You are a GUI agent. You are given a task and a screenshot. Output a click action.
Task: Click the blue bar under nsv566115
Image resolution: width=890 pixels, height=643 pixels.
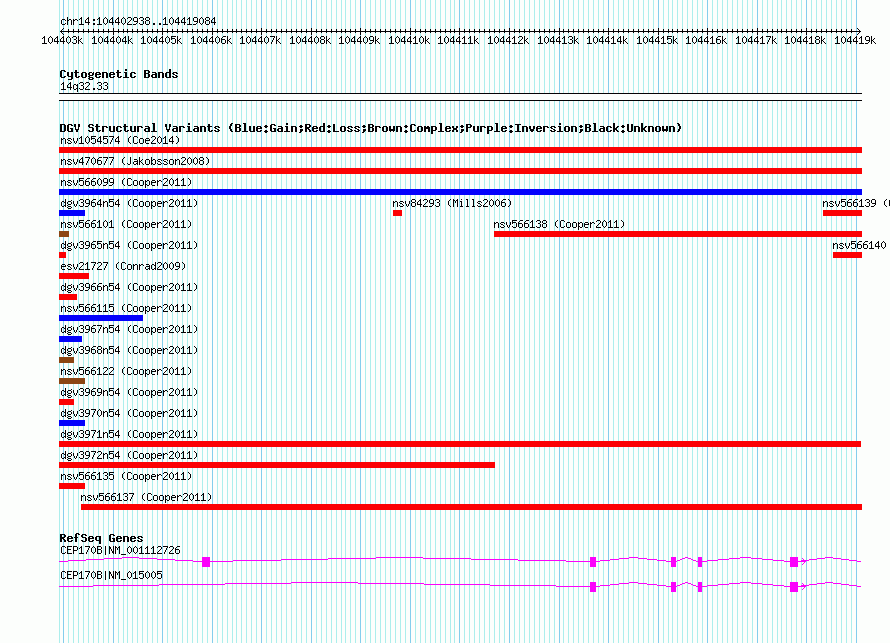(x=101, y=318)
